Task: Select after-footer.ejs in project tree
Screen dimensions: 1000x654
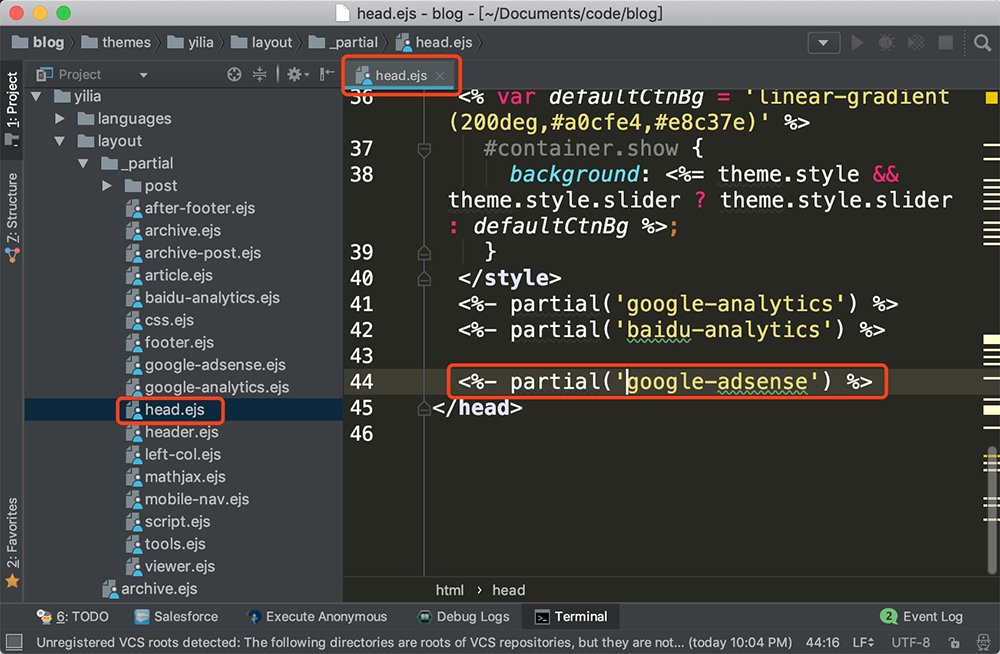Action: tap(190, 208)
